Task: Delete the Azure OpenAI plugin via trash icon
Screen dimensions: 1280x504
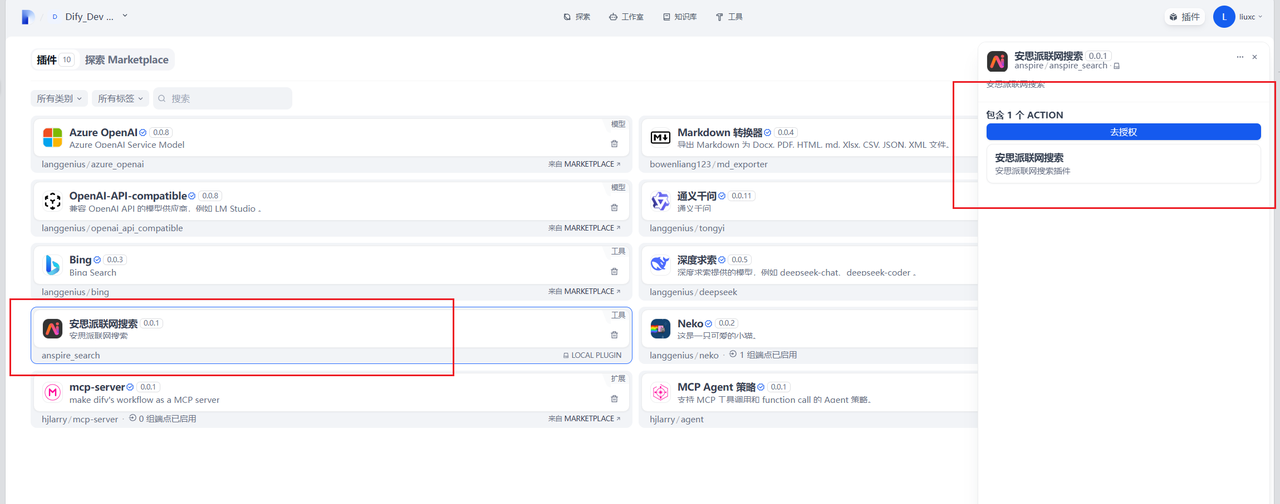Action: [614, 144]
